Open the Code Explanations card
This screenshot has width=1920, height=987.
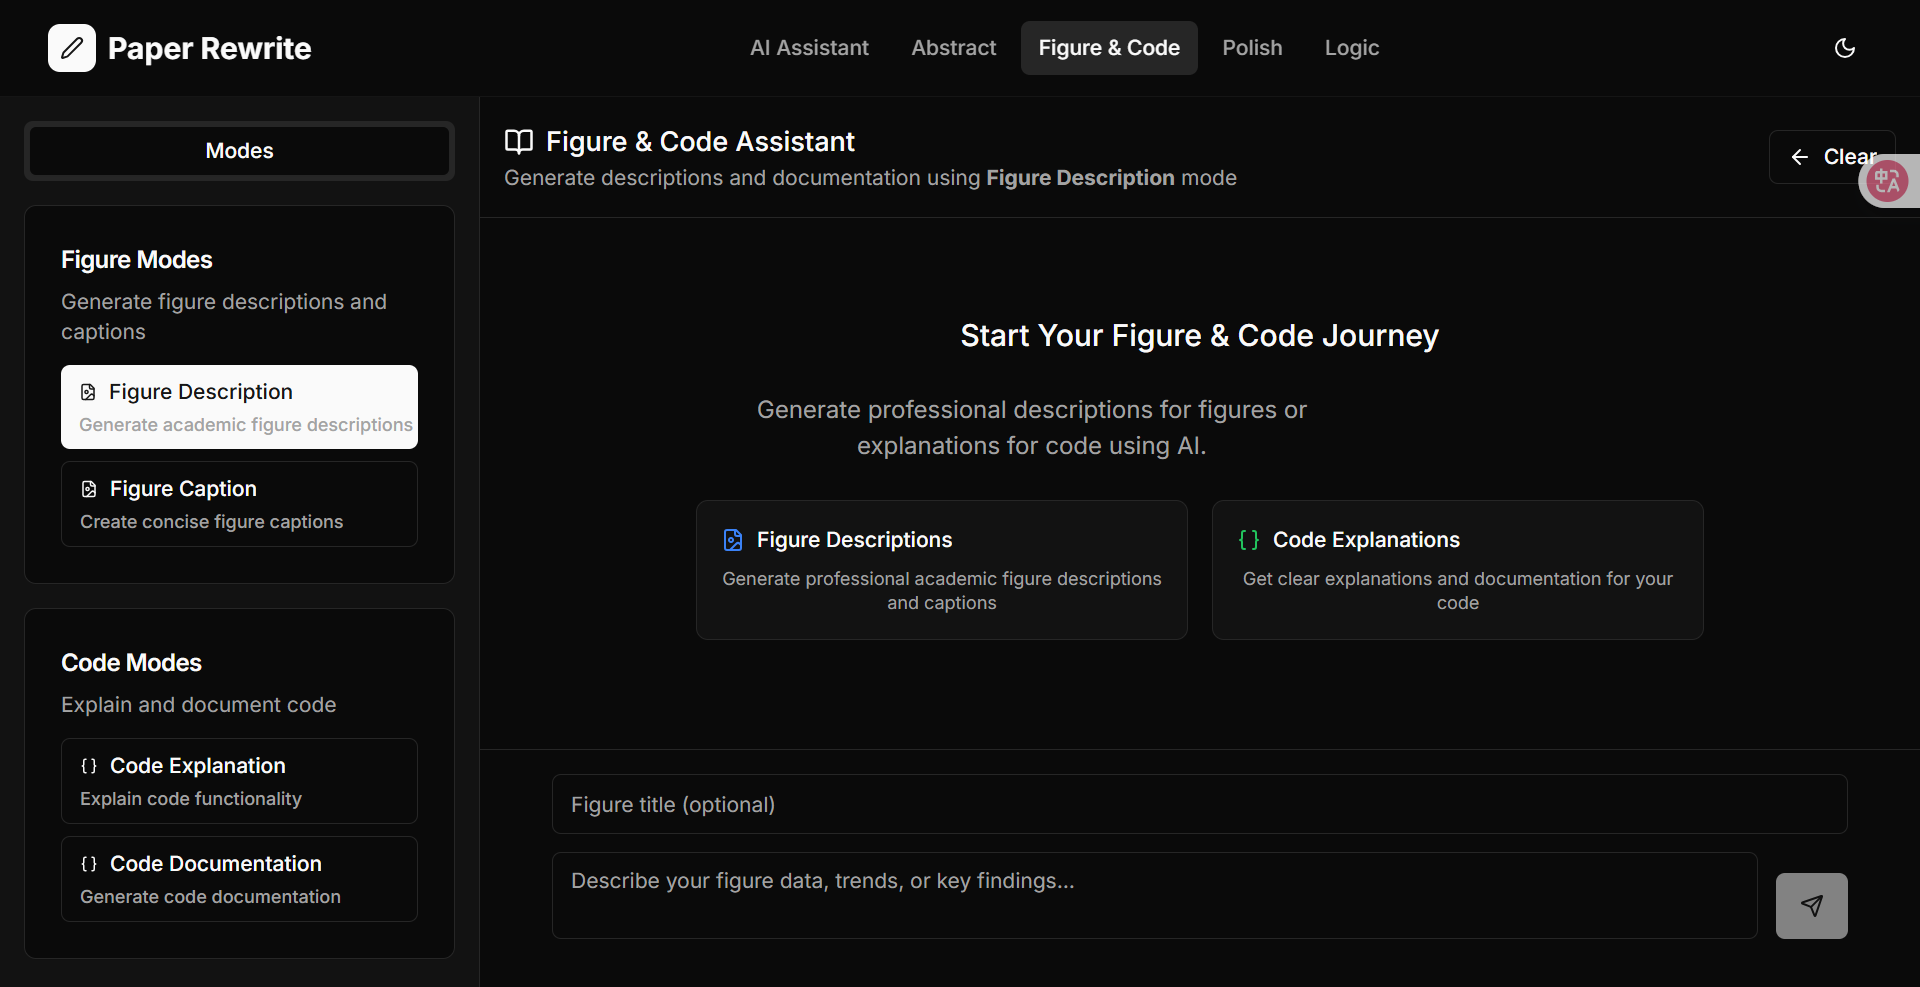(1458, 570)
